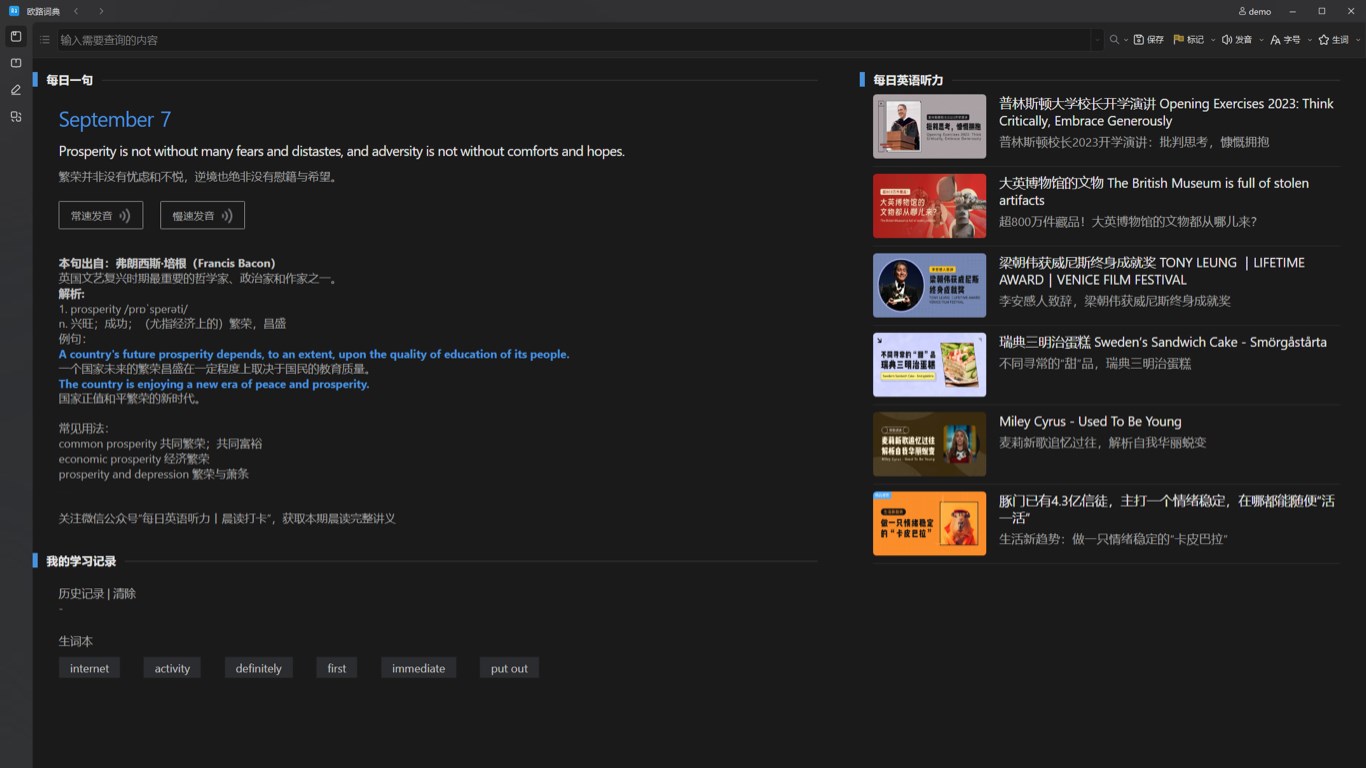Clear history via 清除 link
Screen dimensions: 1366x768
point(124,593)
